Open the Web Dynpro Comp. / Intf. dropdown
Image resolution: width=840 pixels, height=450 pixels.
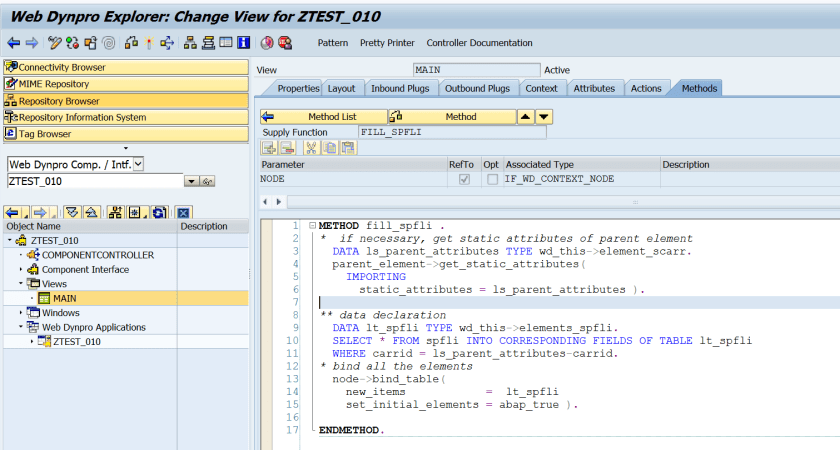click(138, 164)
